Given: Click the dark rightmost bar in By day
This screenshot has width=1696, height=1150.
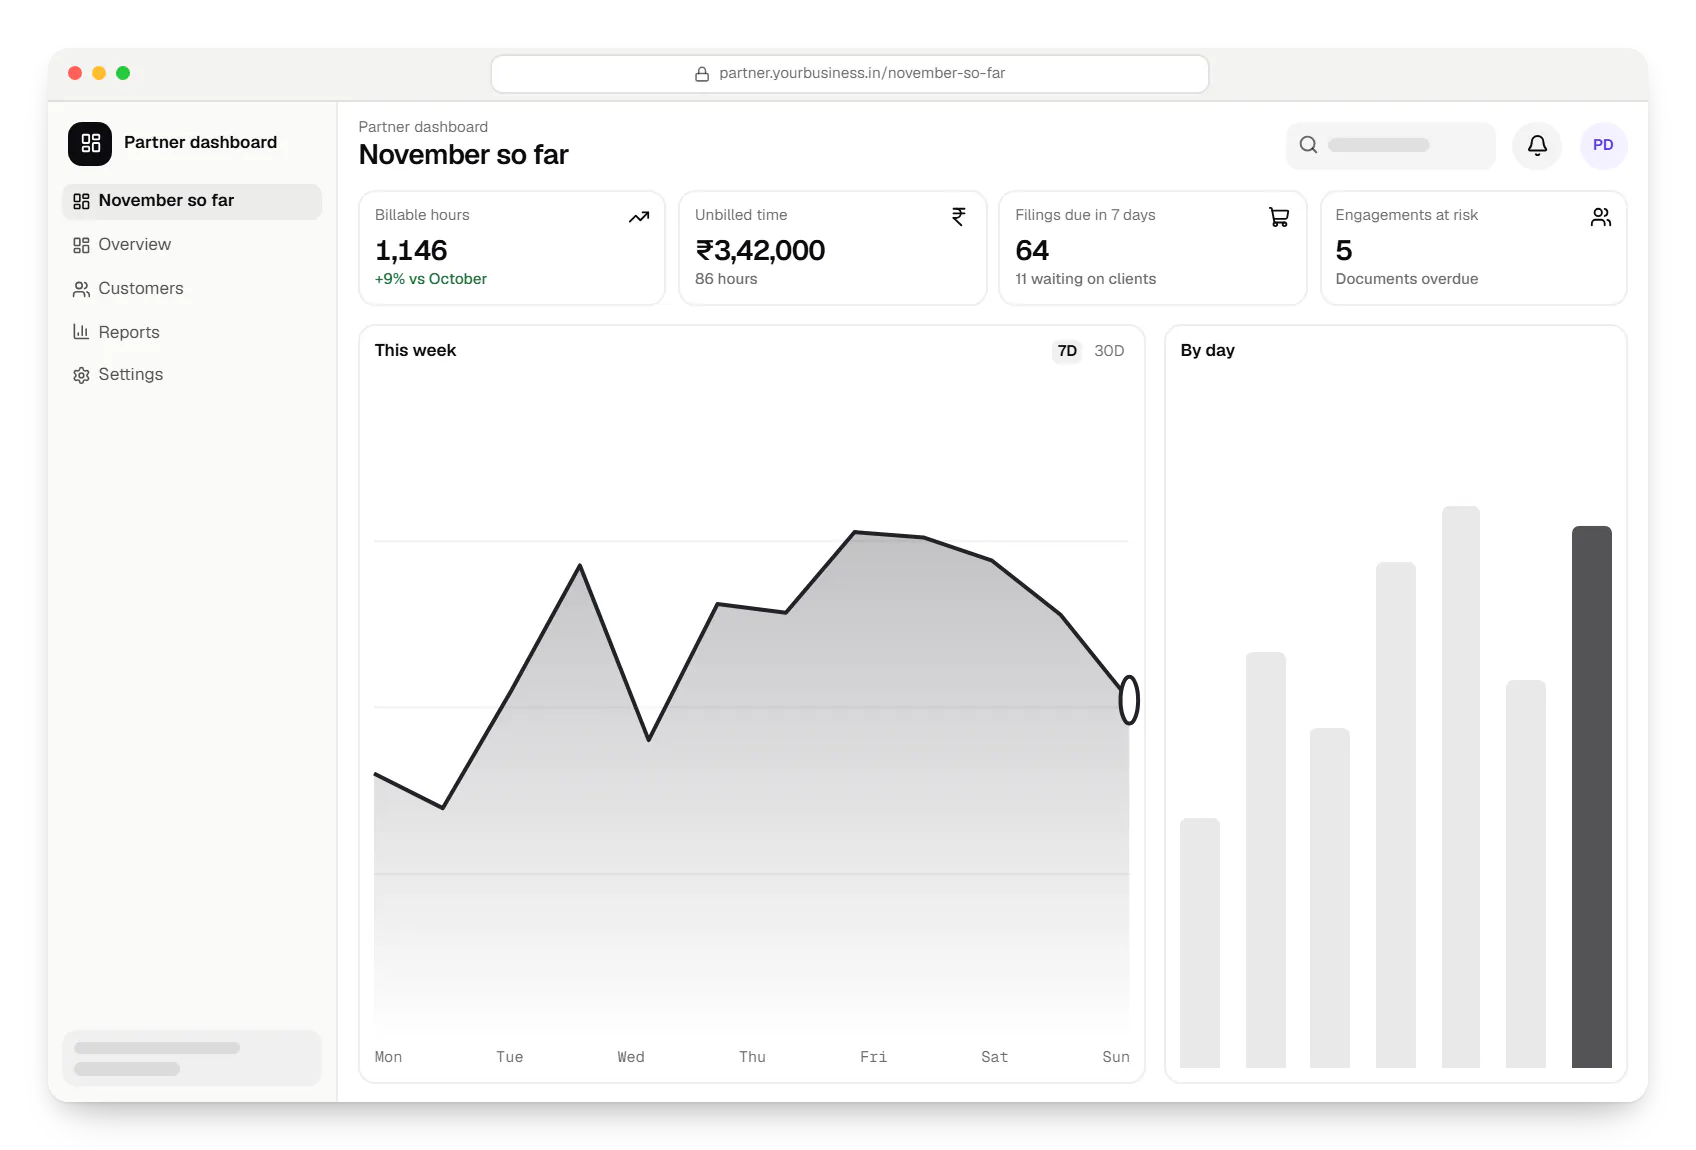Looking at the screenshot, I should point(1591,797).
